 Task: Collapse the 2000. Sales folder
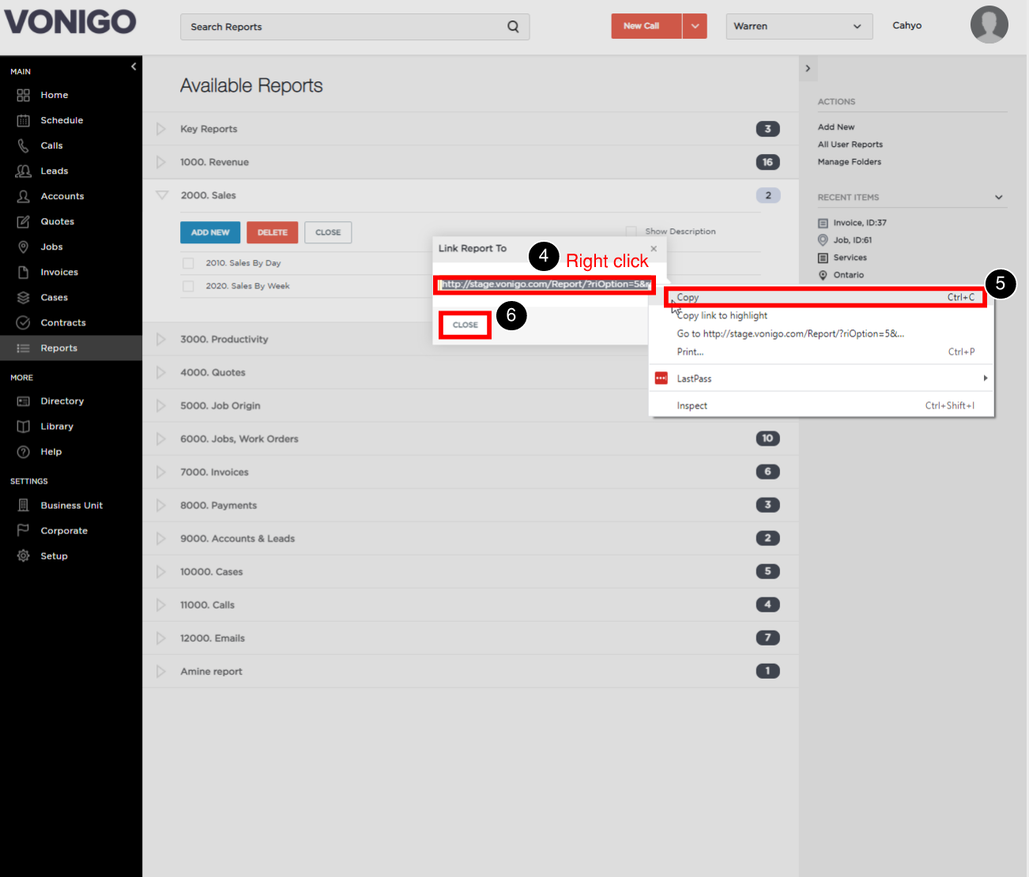click(x=162, y=195)
